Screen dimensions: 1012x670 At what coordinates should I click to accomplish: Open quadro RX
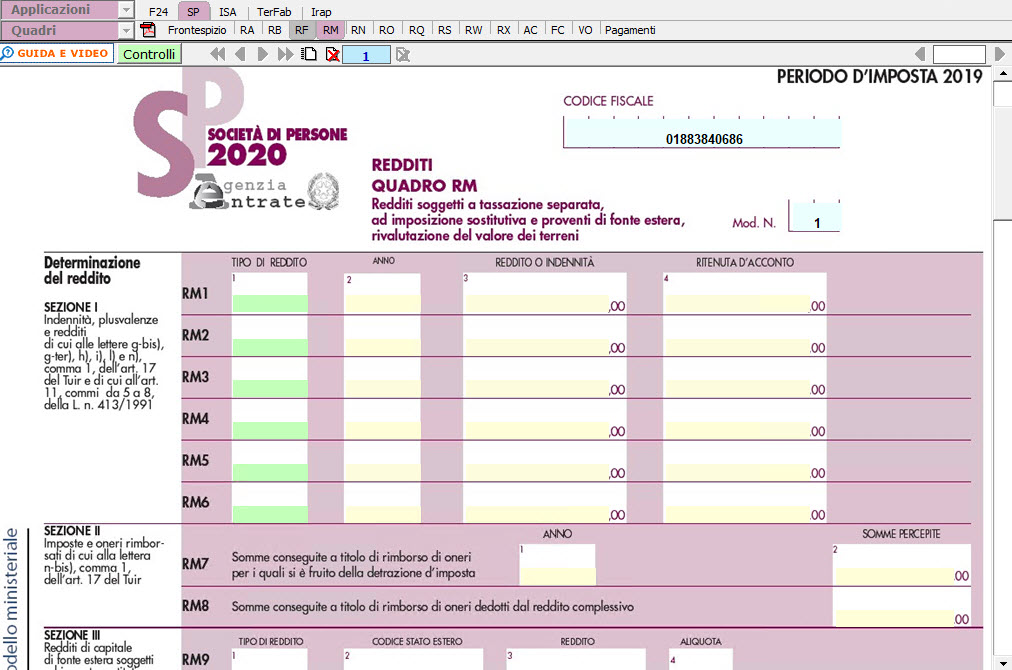(503, 30)
